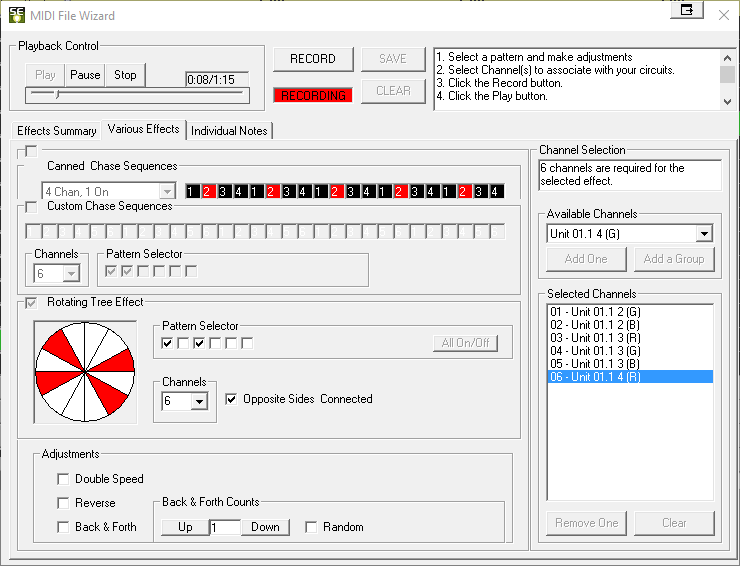Stop the playback

pos(125,75)
